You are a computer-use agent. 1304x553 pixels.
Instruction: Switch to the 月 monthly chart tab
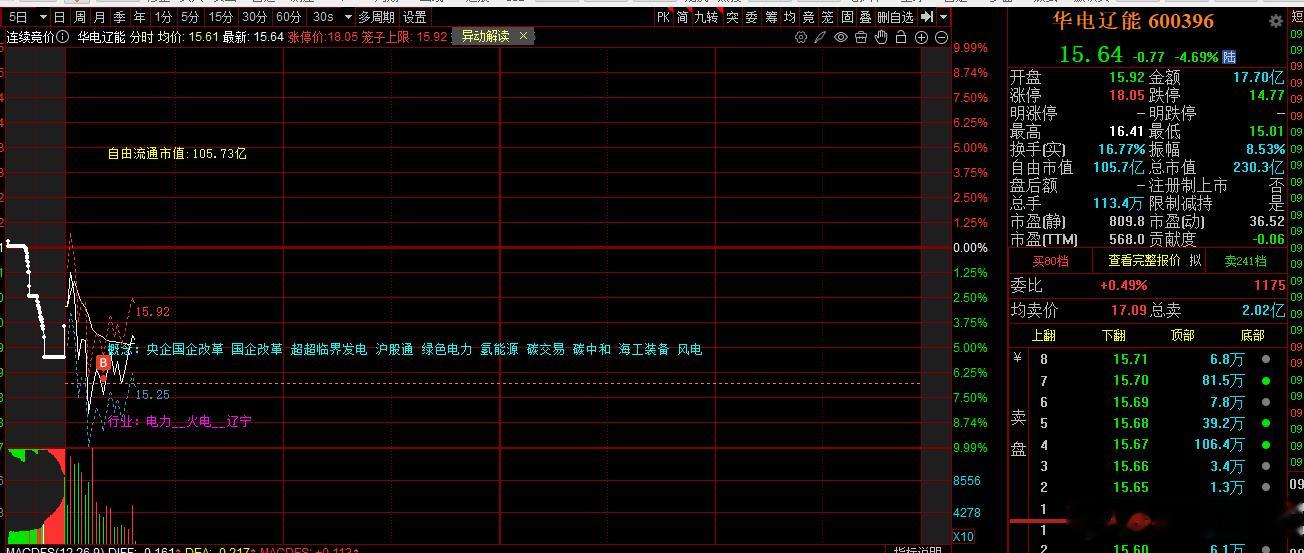coord(100,17)
